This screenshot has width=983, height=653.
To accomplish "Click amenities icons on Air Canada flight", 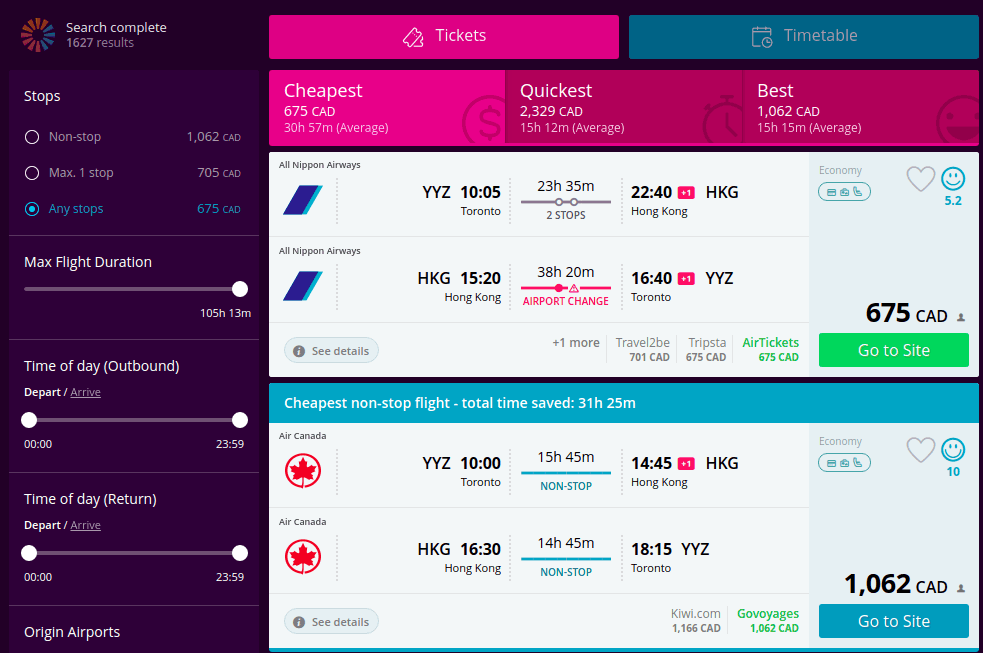I will [x=844, y=462].
